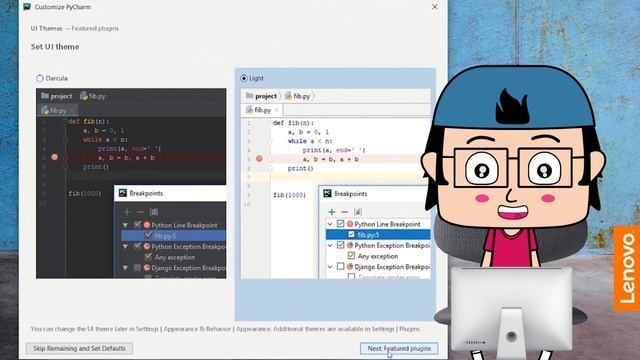Click the "Featured plugins" breadcrumb text

point(95,28)
